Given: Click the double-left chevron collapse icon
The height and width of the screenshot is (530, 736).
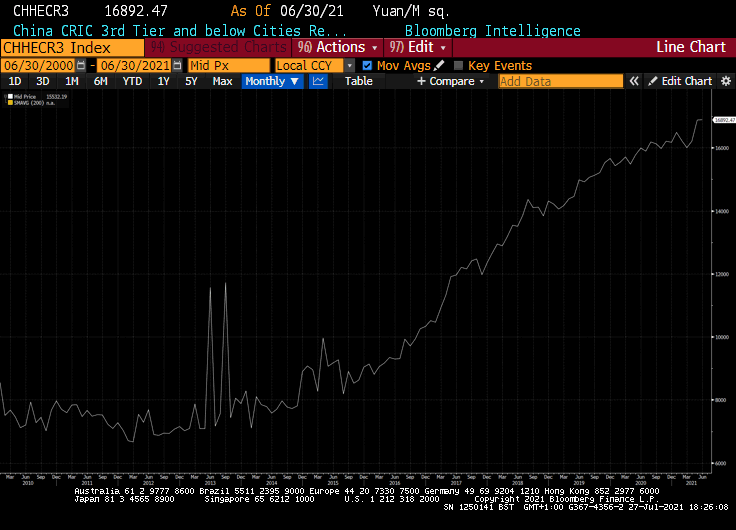Looking at the screenshot, I should point(633,81).
